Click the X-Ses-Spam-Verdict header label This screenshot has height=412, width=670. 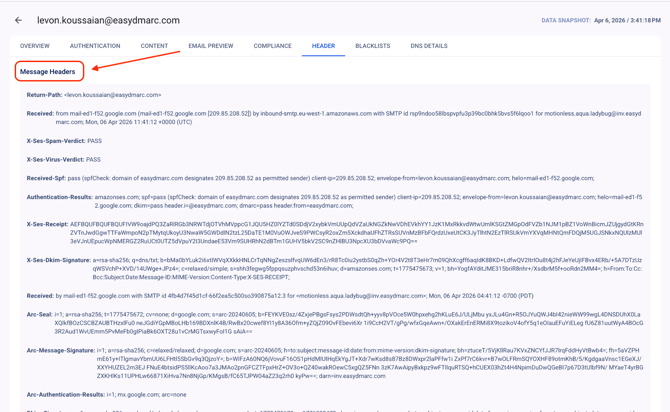pos(56,141)
